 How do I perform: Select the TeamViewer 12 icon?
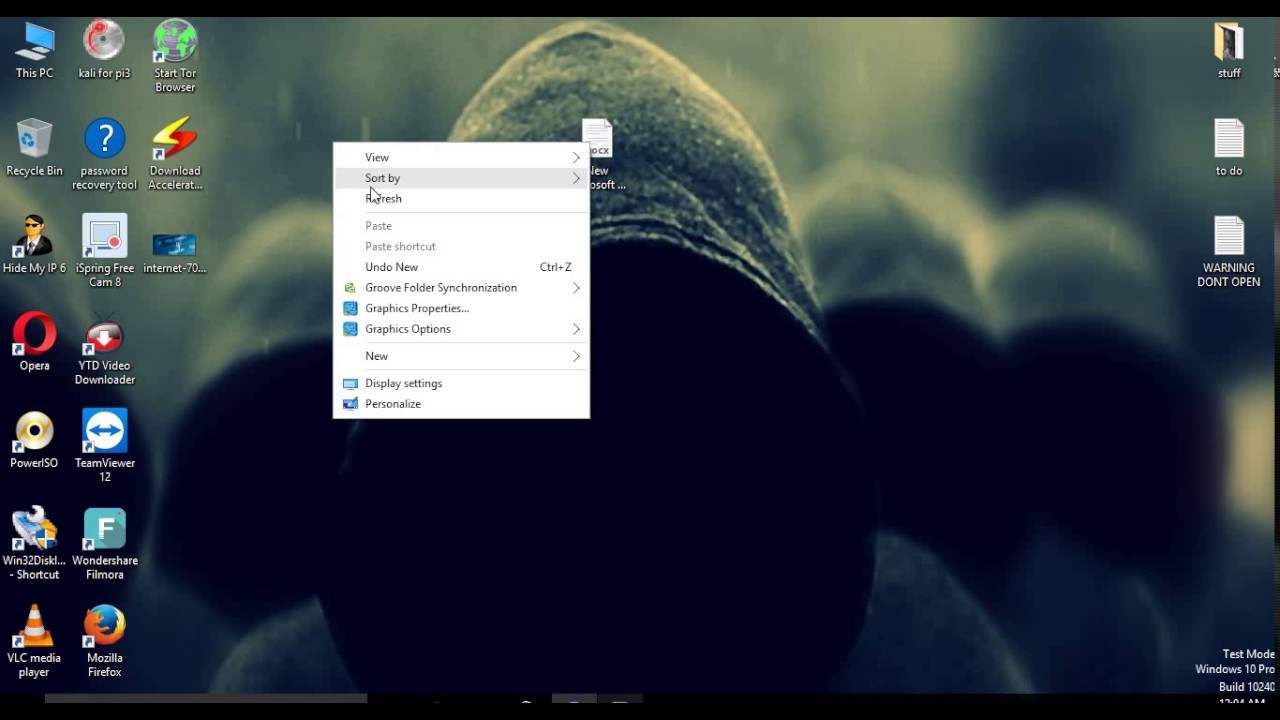pos(104,447)
